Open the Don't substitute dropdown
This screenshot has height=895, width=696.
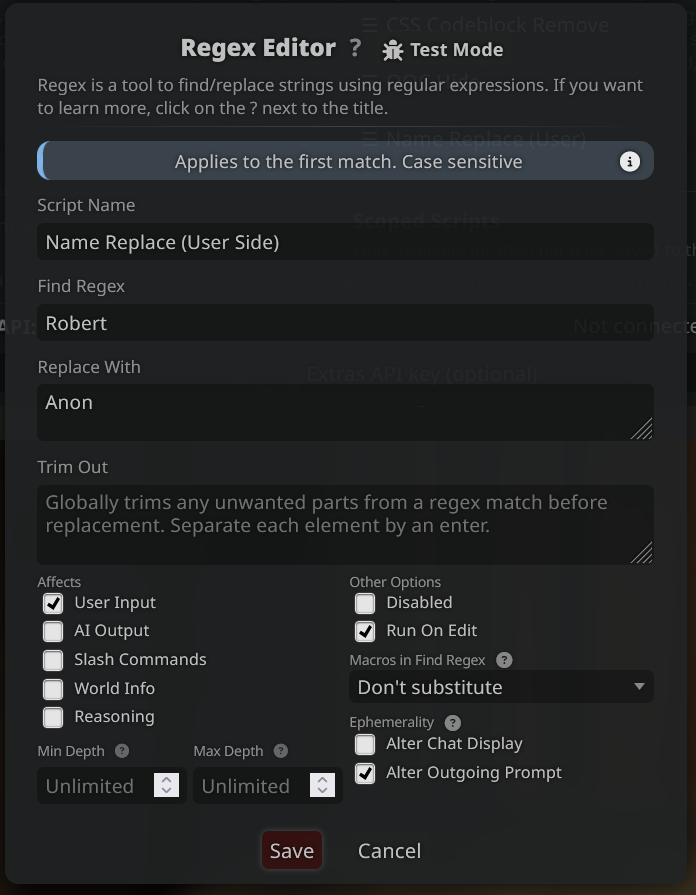pyautogui.click(x=501, y=687)
